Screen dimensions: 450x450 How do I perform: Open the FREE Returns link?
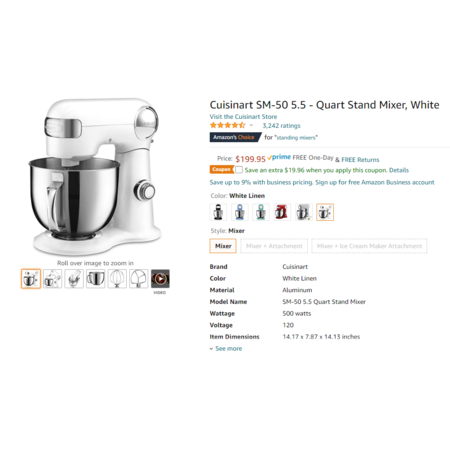click(360, 160)
